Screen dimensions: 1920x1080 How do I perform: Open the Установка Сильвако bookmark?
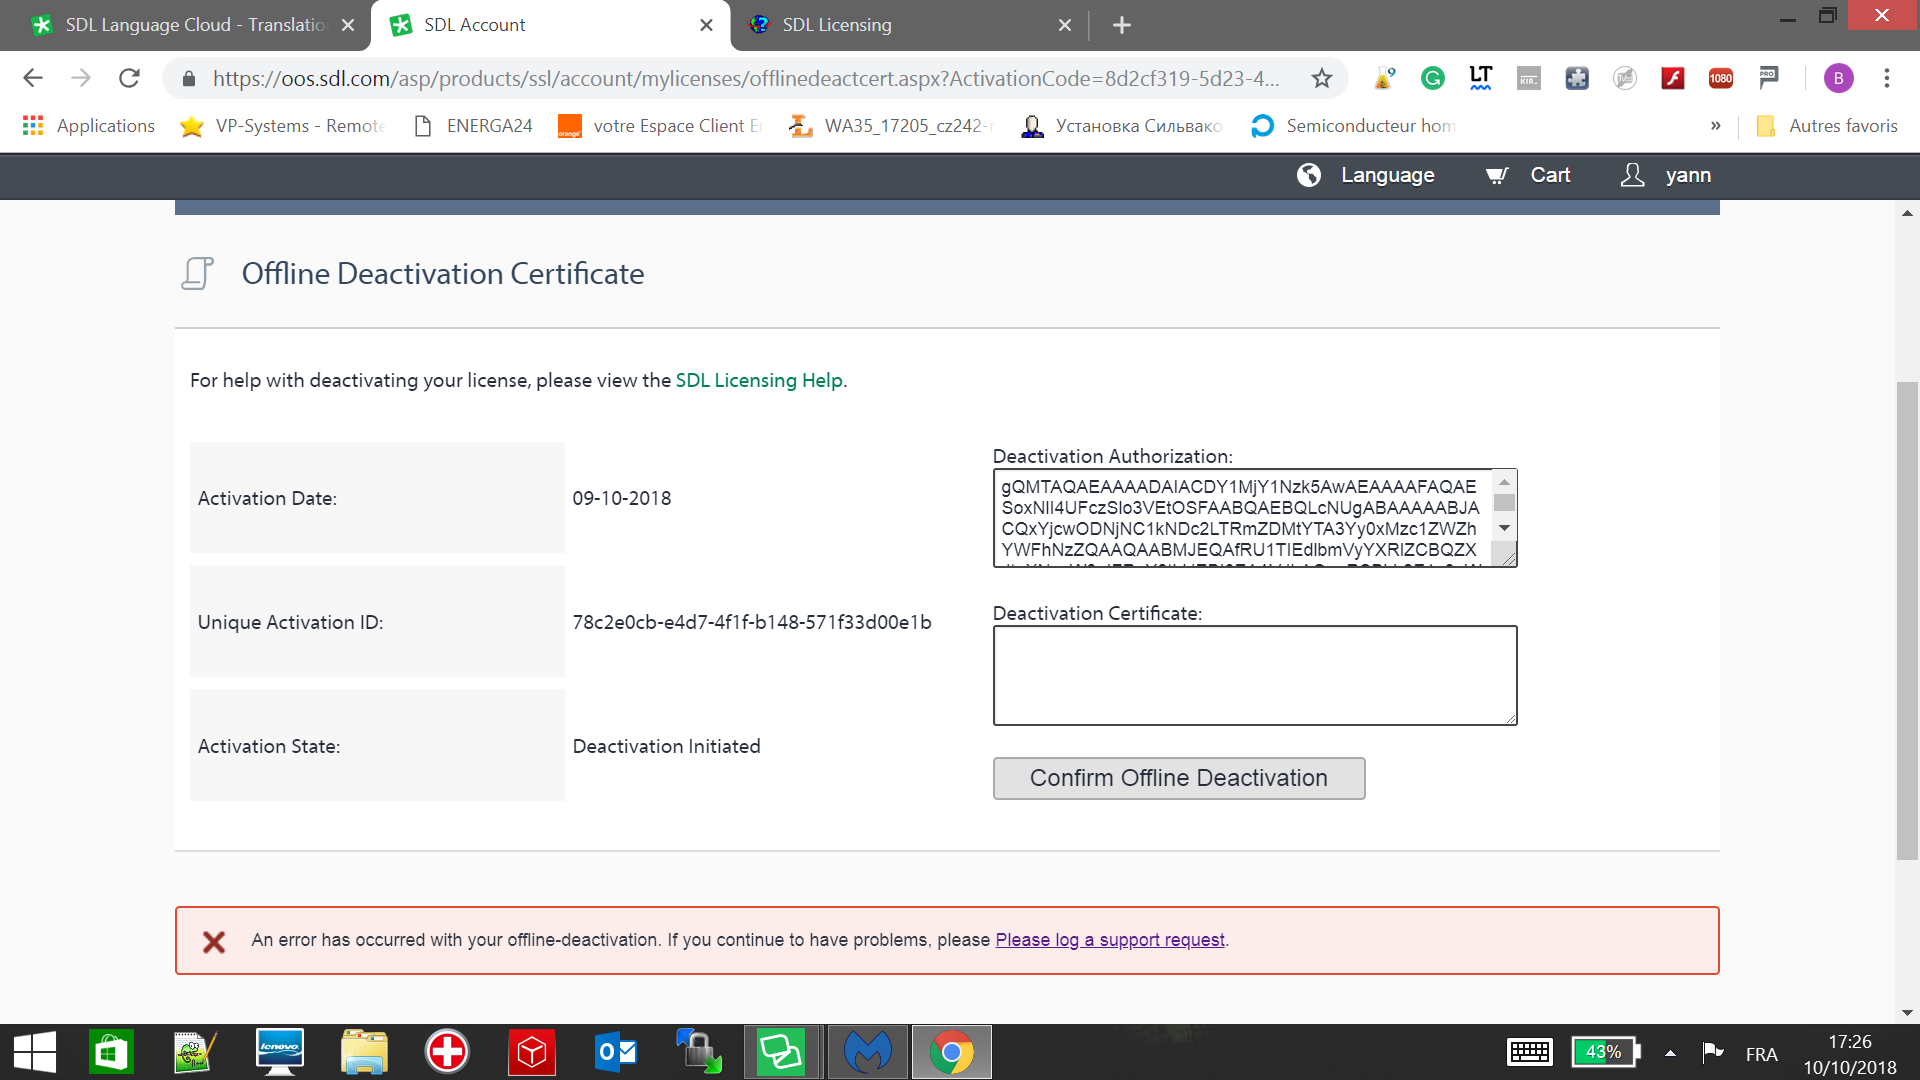coord(1122,126)
